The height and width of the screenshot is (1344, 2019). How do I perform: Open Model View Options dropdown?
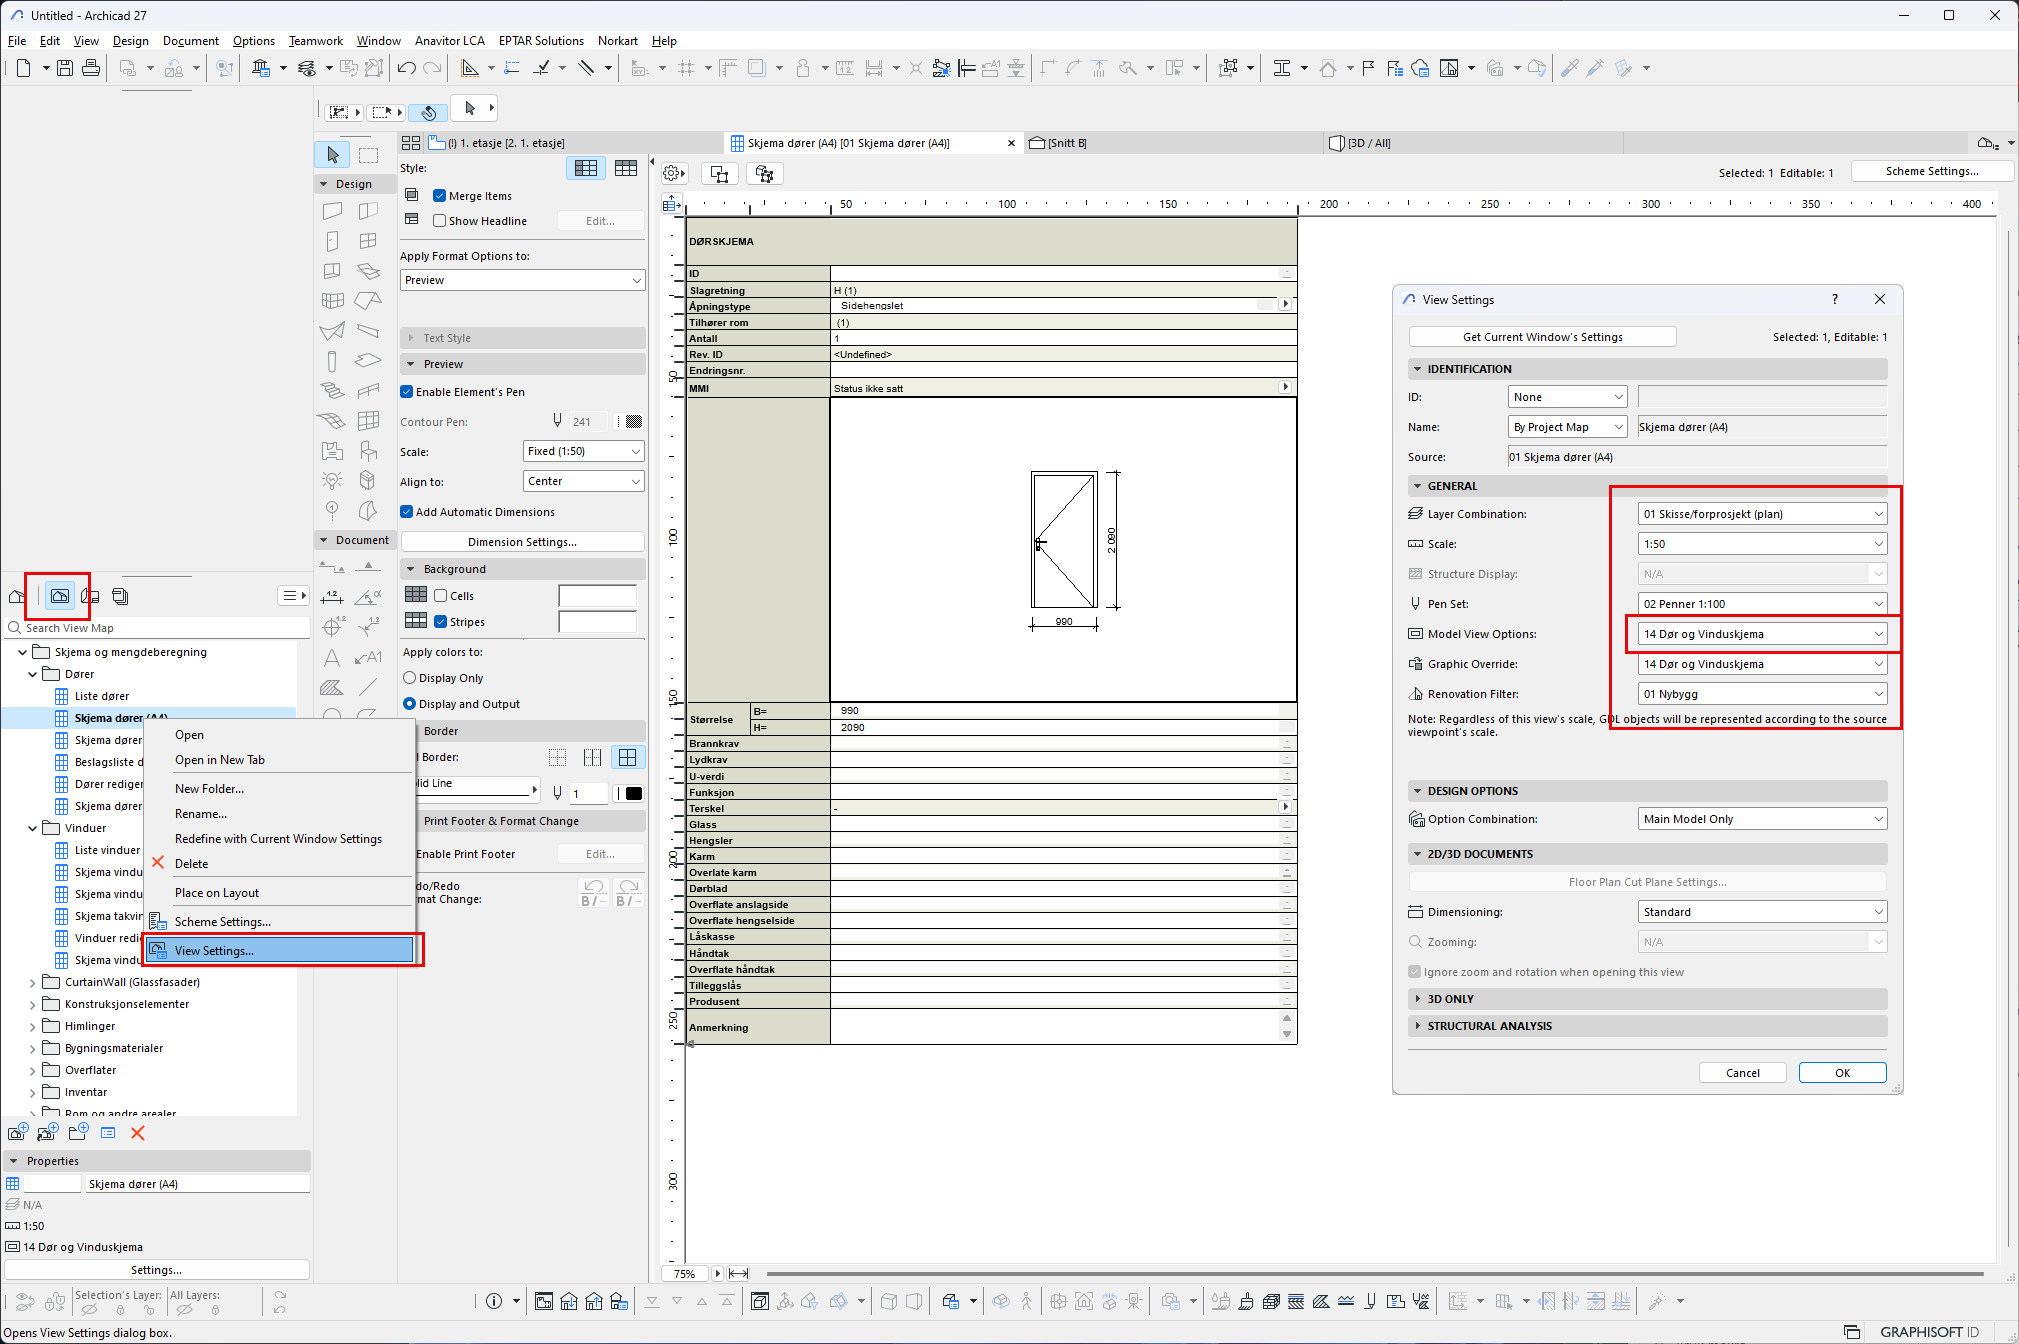click(x=1762, y=634)
